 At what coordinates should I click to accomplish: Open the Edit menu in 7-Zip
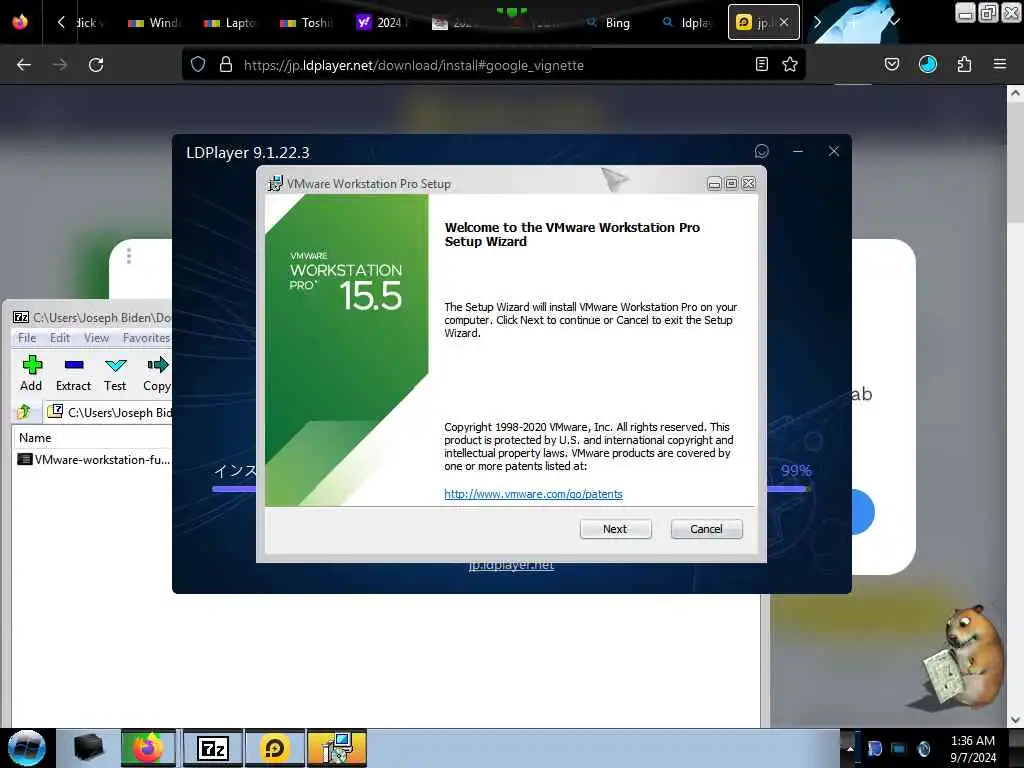click(x=59, y=338)
